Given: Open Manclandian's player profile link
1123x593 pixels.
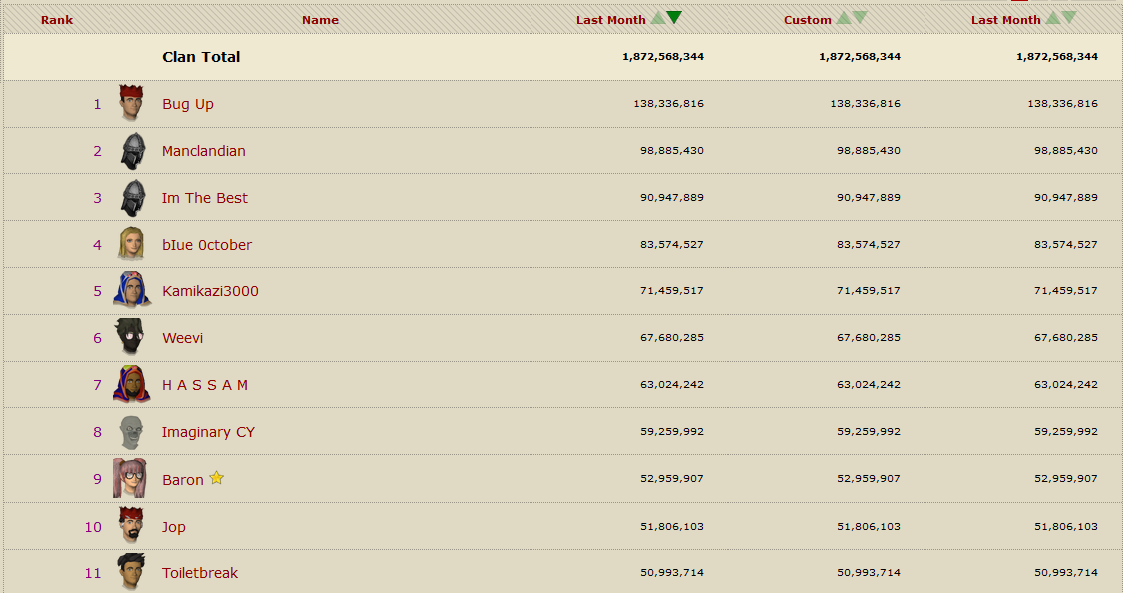Looking at the screenshot, I should tap(204, 151).
